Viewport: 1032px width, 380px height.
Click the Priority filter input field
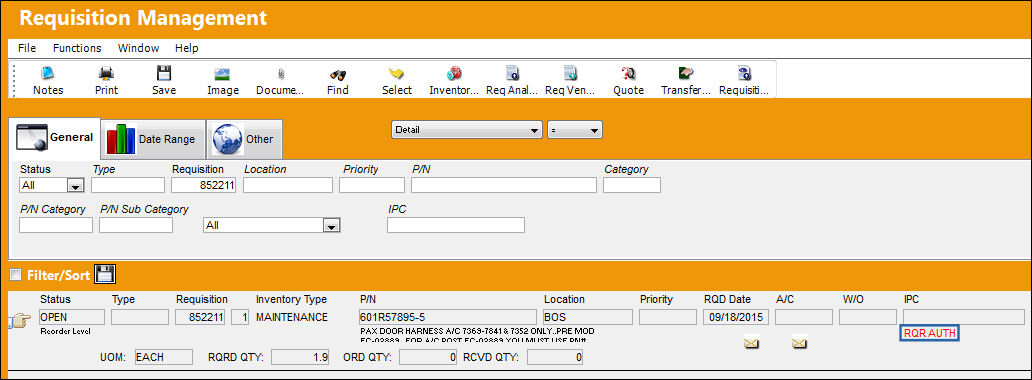pyautogui.click(x=372, y=185)
